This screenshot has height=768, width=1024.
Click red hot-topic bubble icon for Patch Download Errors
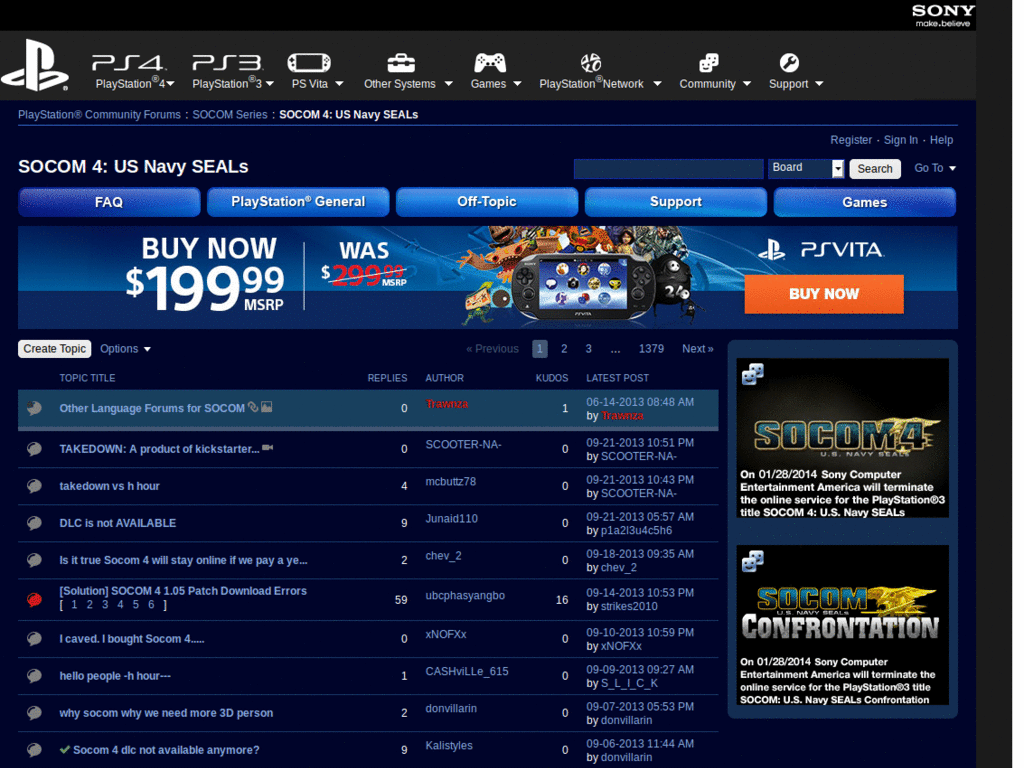point(35,599)
